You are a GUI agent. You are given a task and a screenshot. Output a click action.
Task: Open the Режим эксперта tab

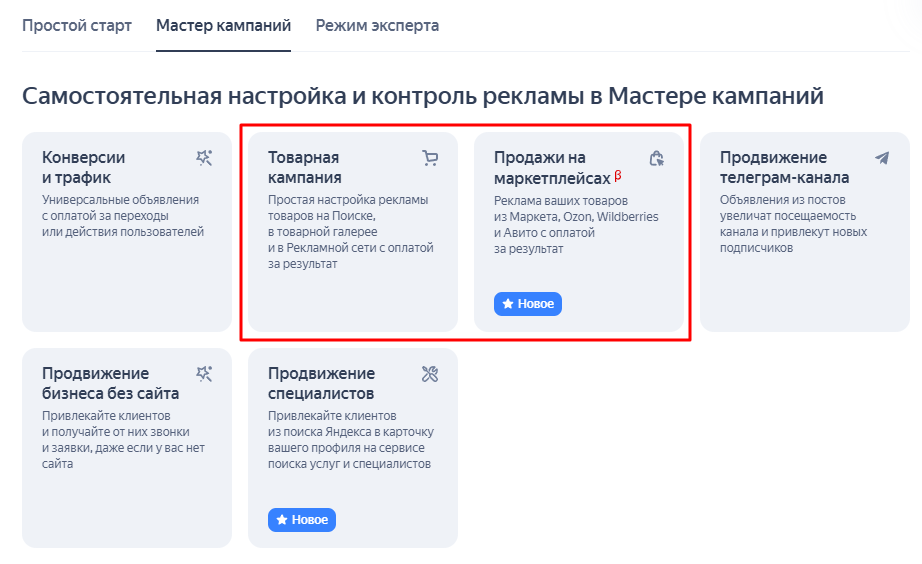(378, 26)
